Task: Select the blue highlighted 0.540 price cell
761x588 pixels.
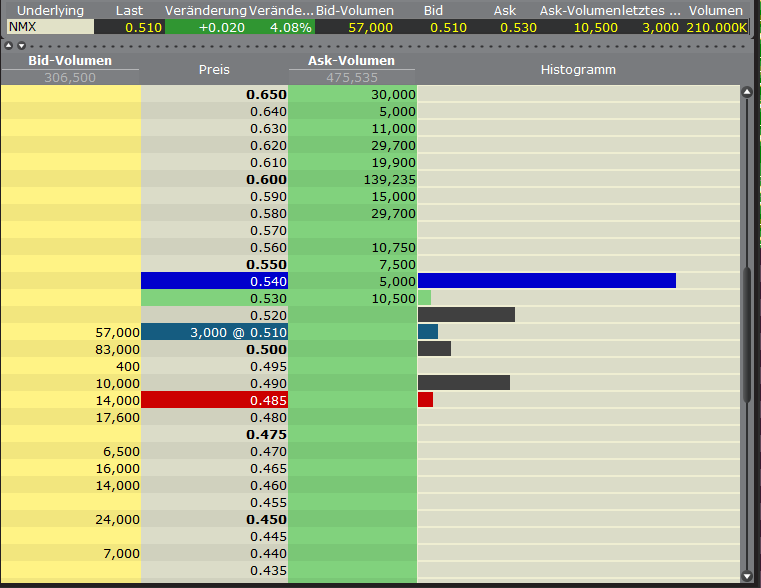Action: tap(214, 281)
